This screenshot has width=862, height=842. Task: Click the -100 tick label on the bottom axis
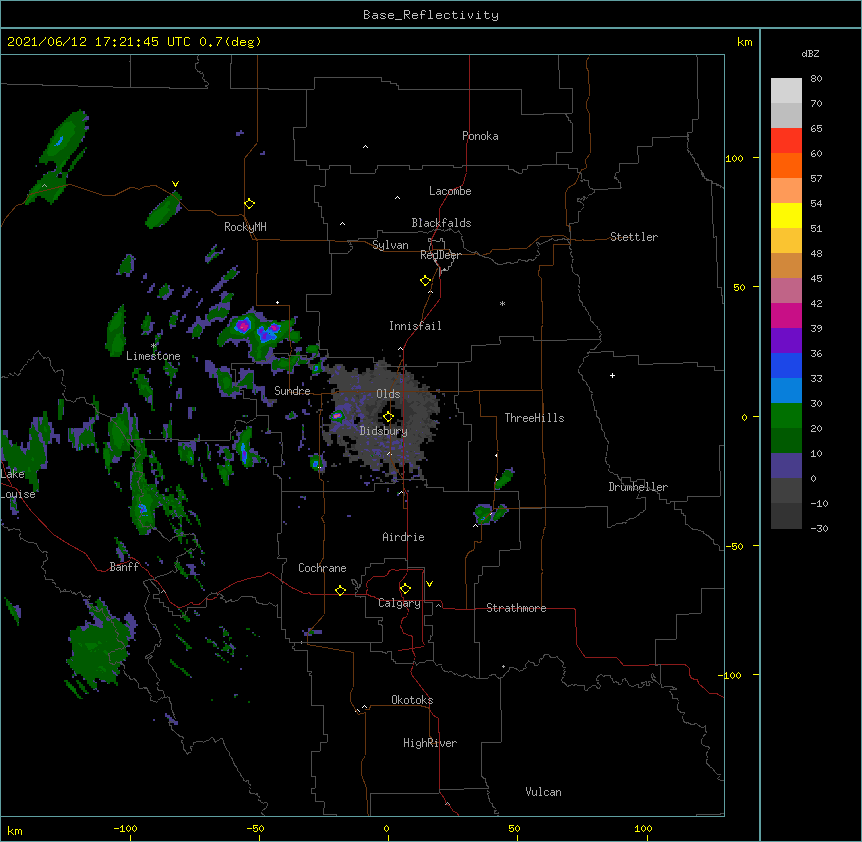tap(125, 828)
